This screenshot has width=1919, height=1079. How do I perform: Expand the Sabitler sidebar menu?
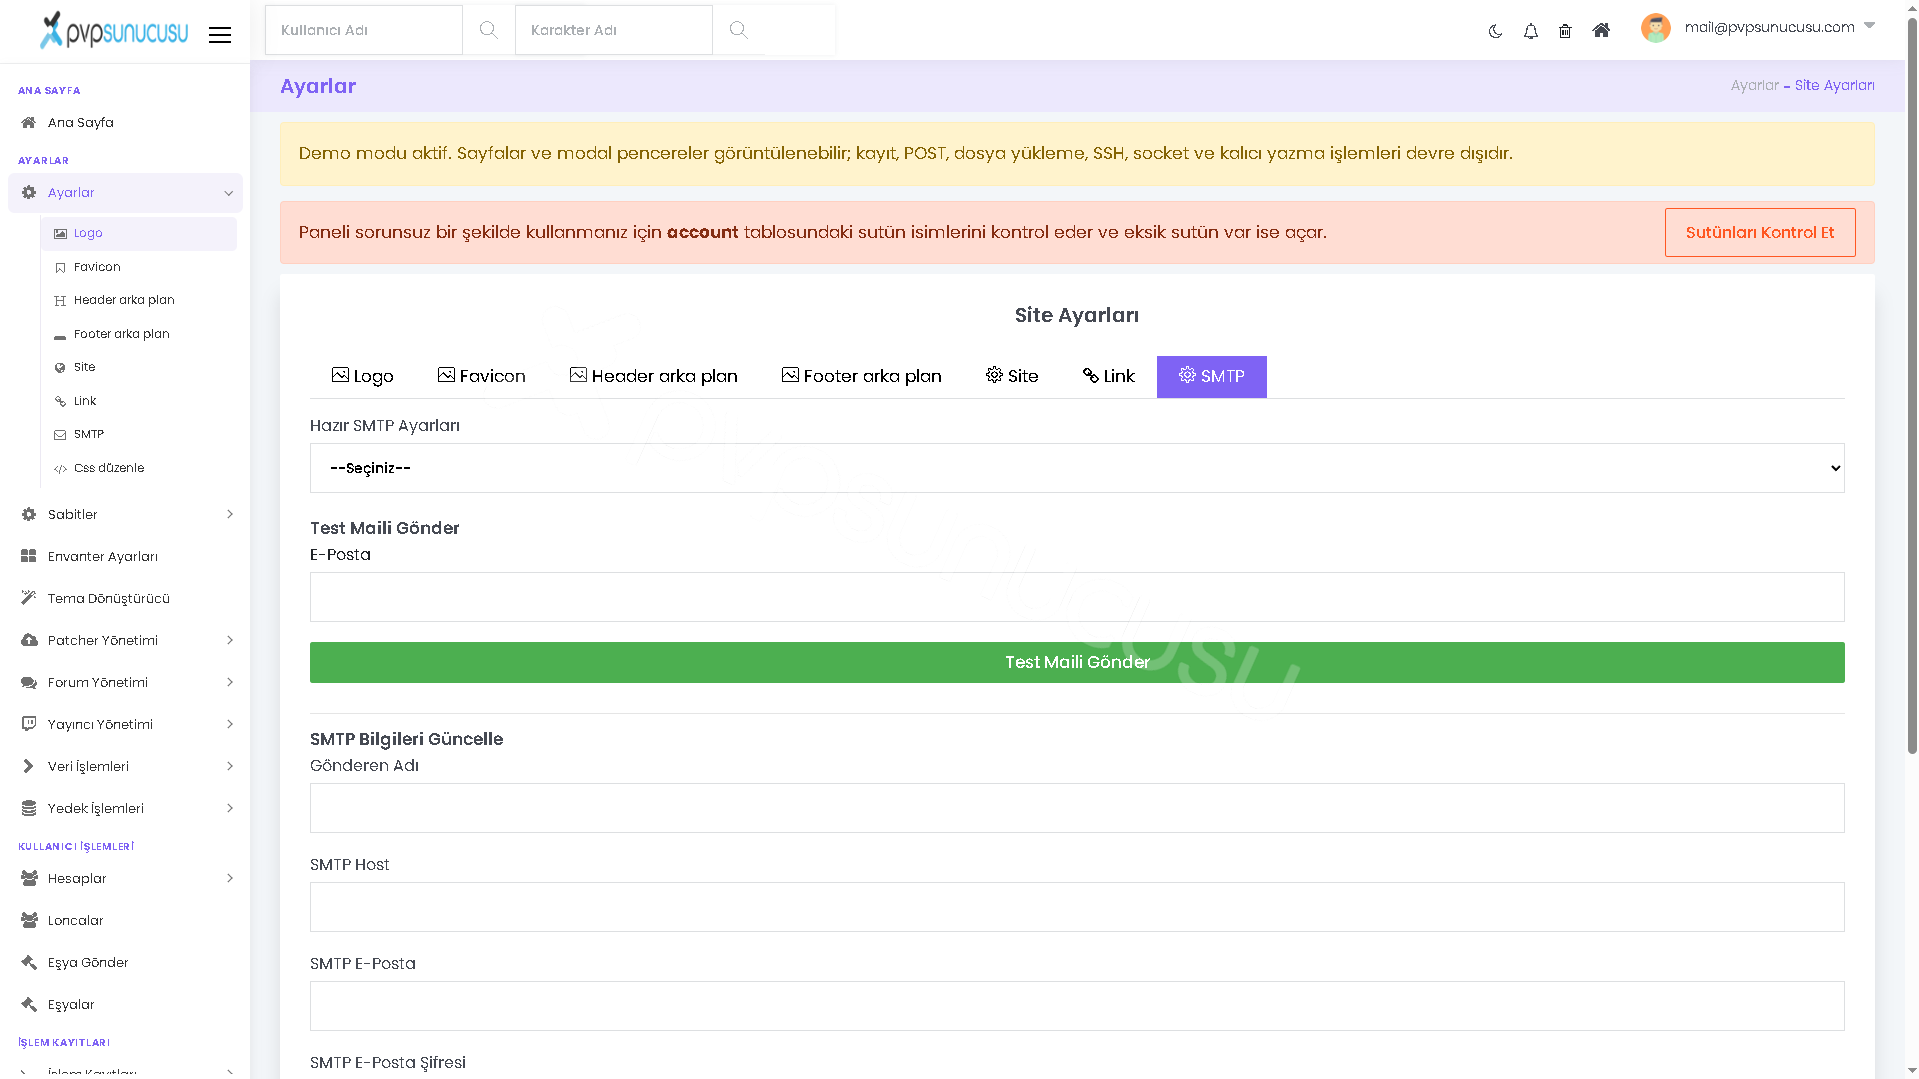click(x=125, y=514)
